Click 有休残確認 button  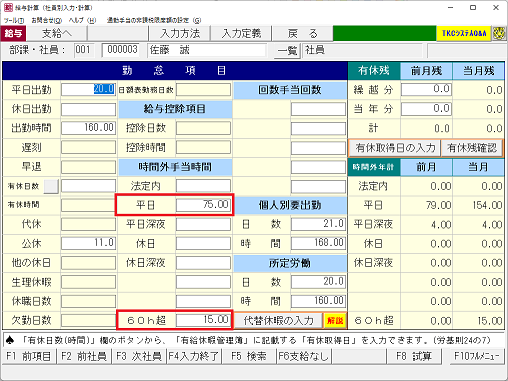coord(471,148)
